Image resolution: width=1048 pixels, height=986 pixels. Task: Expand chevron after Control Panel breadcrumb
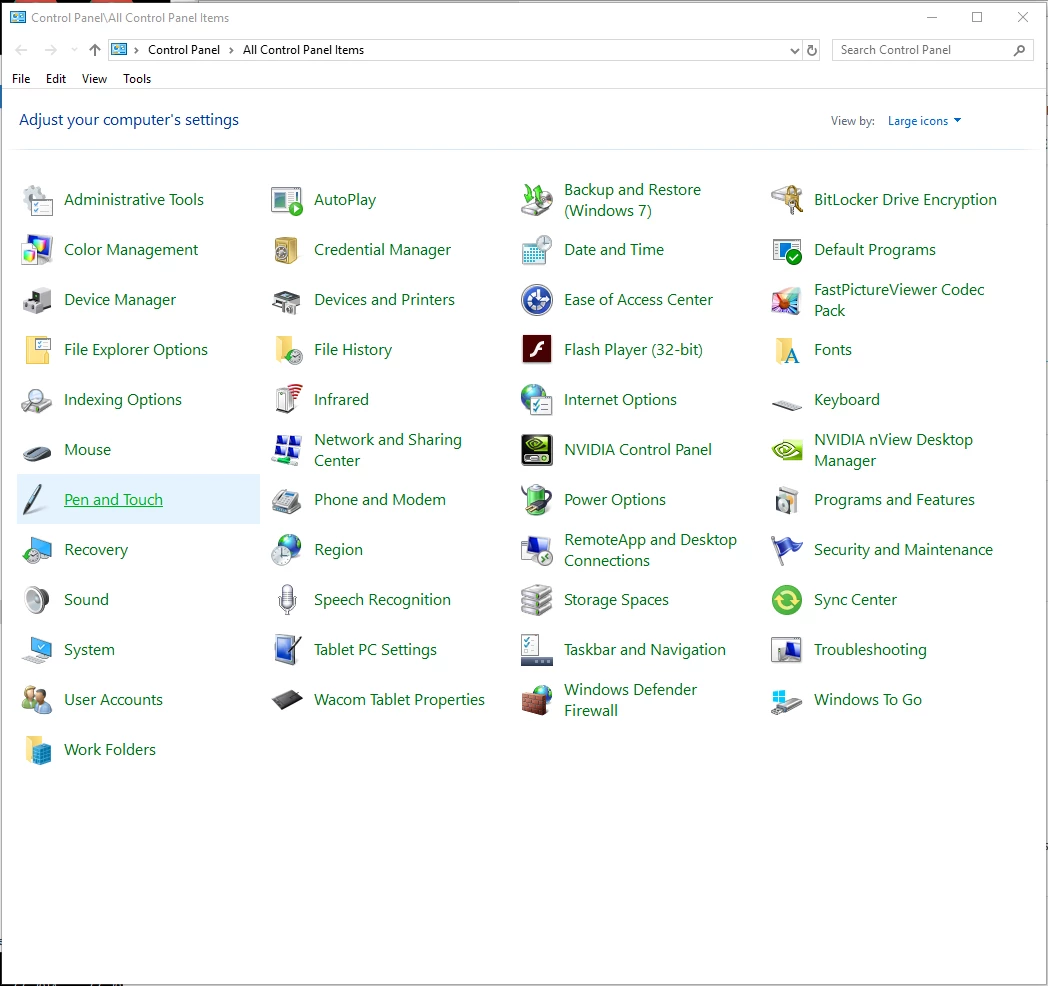231,50
